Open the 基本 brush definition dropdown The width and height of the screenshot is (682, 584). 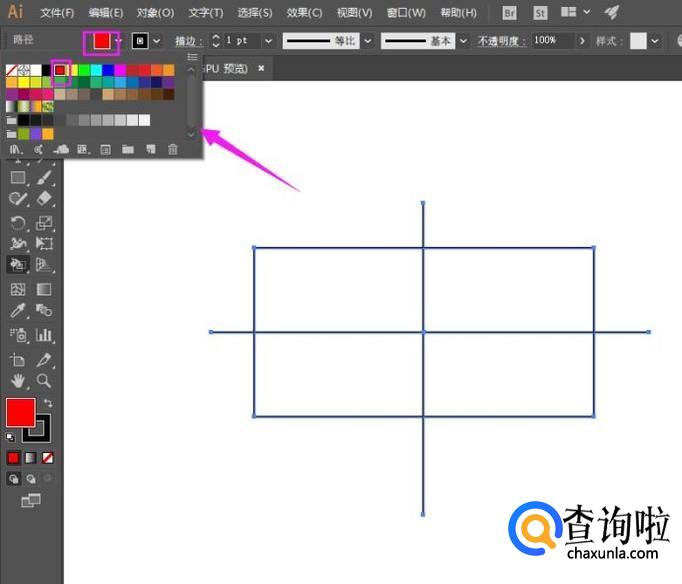pyautogui.click(x=464, y=41)
